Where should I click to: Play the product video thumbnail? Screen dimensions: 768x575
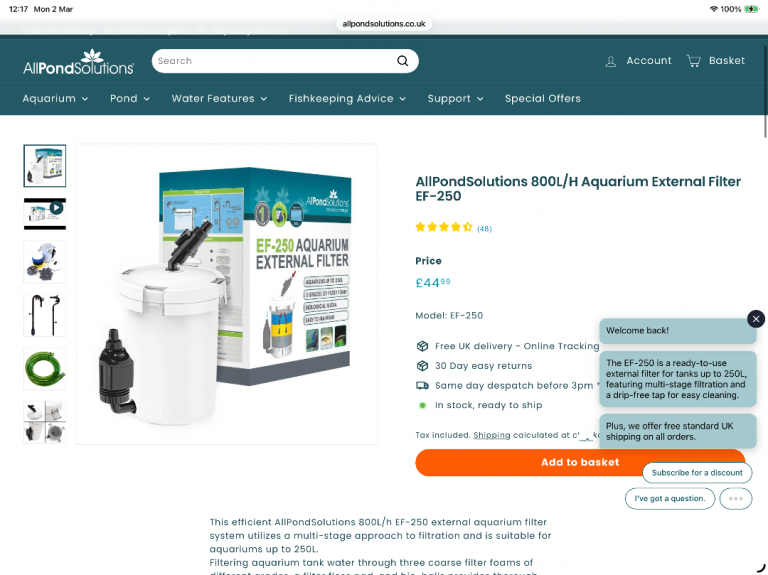click(45, 214)
